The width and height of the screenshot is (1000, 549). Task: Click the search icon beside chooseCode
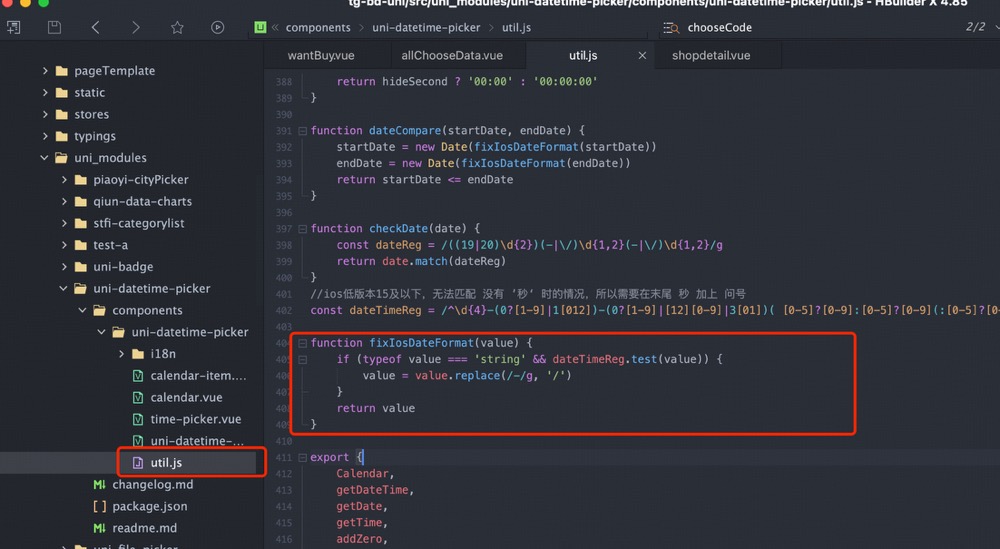[669, 28]
